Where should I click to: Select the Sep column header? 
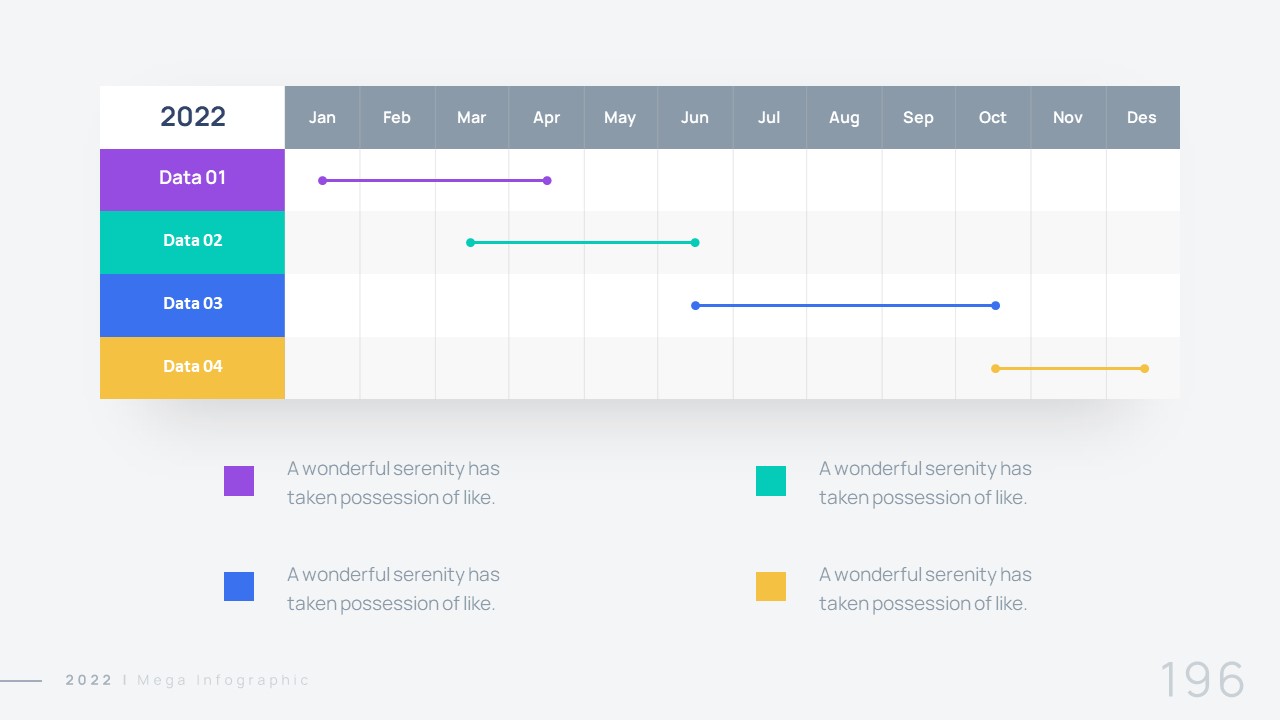(918, 118)
